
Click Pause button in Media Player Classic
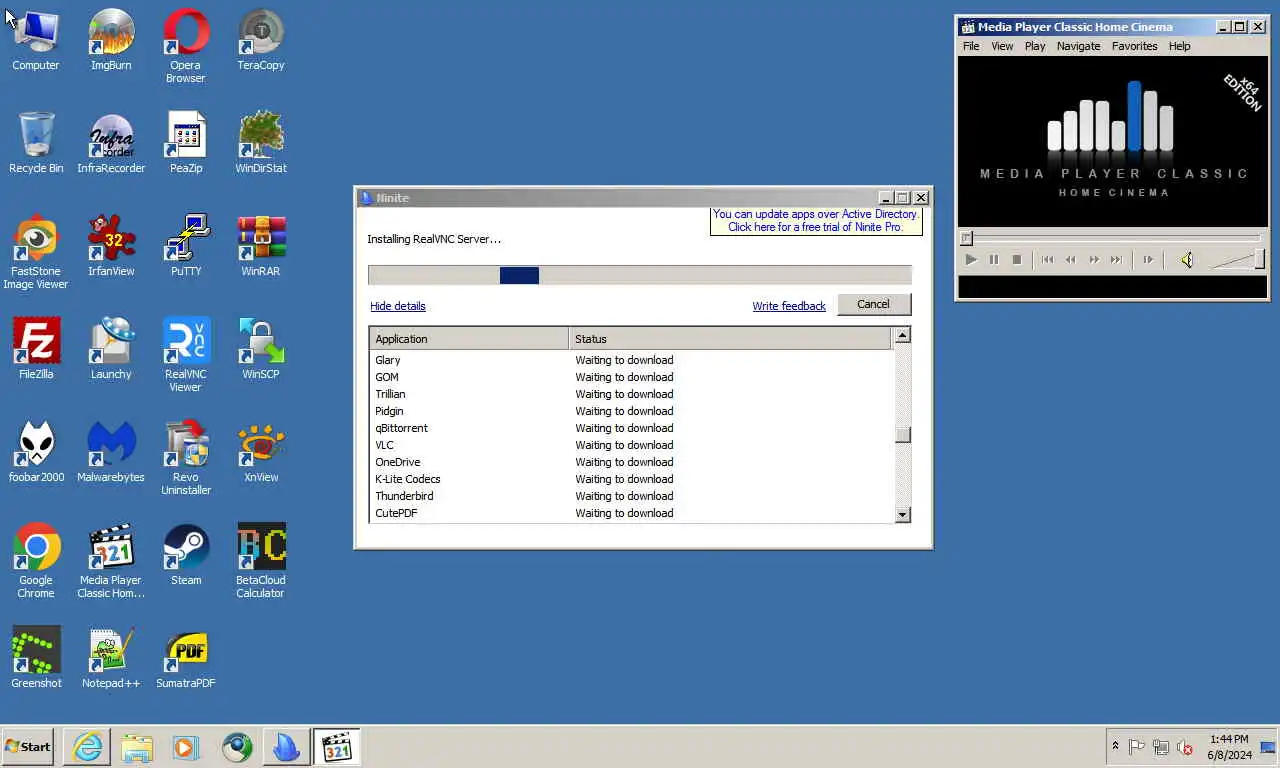pyautogui.click(x=993, y=260)
